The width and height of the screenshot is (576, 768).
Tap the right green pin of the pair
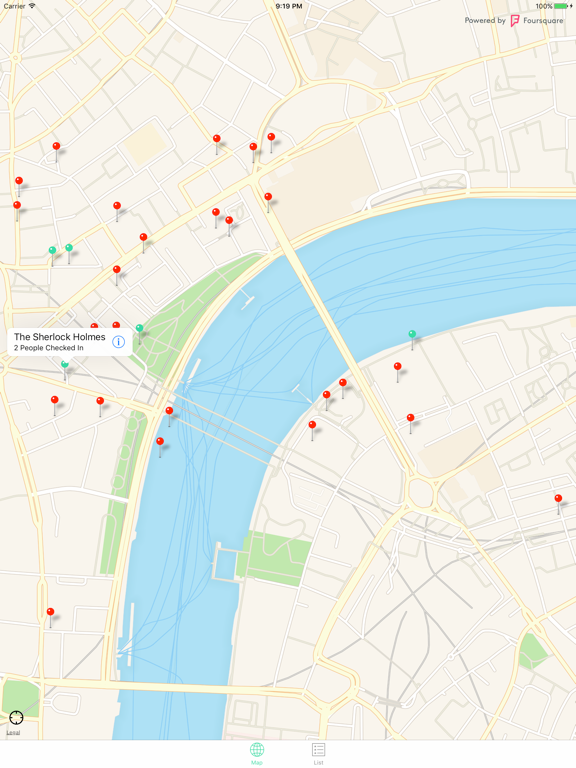coord(69,253)
